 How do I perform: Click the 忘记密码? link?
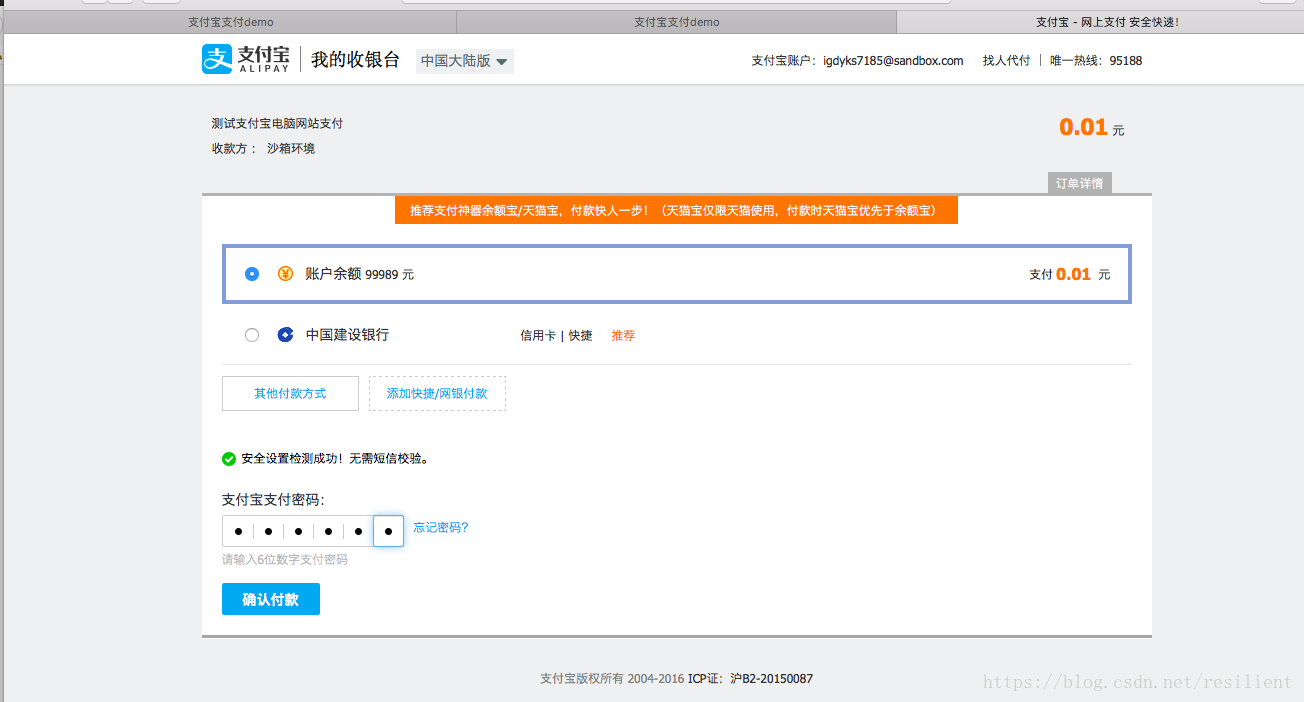(441, 528)
